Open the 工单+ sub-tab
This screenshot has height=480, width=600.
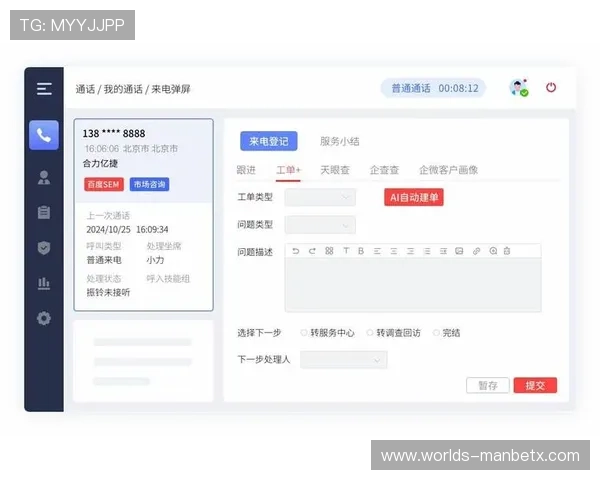pyautogui.click(x=289, y=170)
